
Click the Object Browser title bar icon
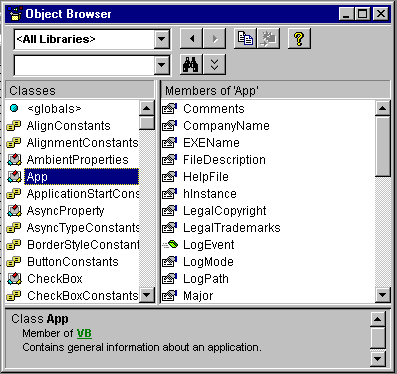tap(15, 14)
